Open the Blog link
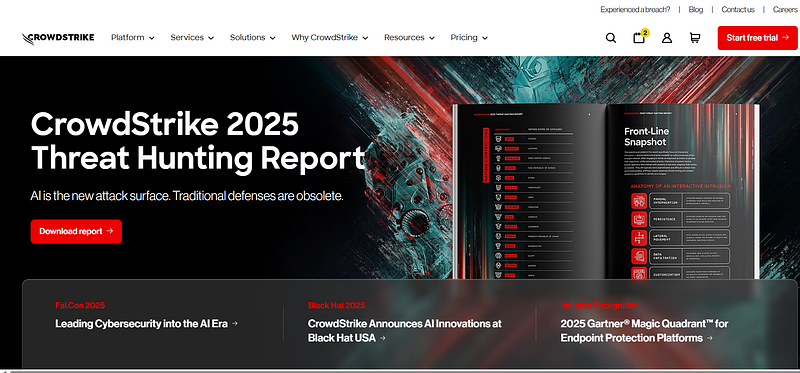Image resolution: width=800 pixels, height=373 pixels. click(695, 9)
